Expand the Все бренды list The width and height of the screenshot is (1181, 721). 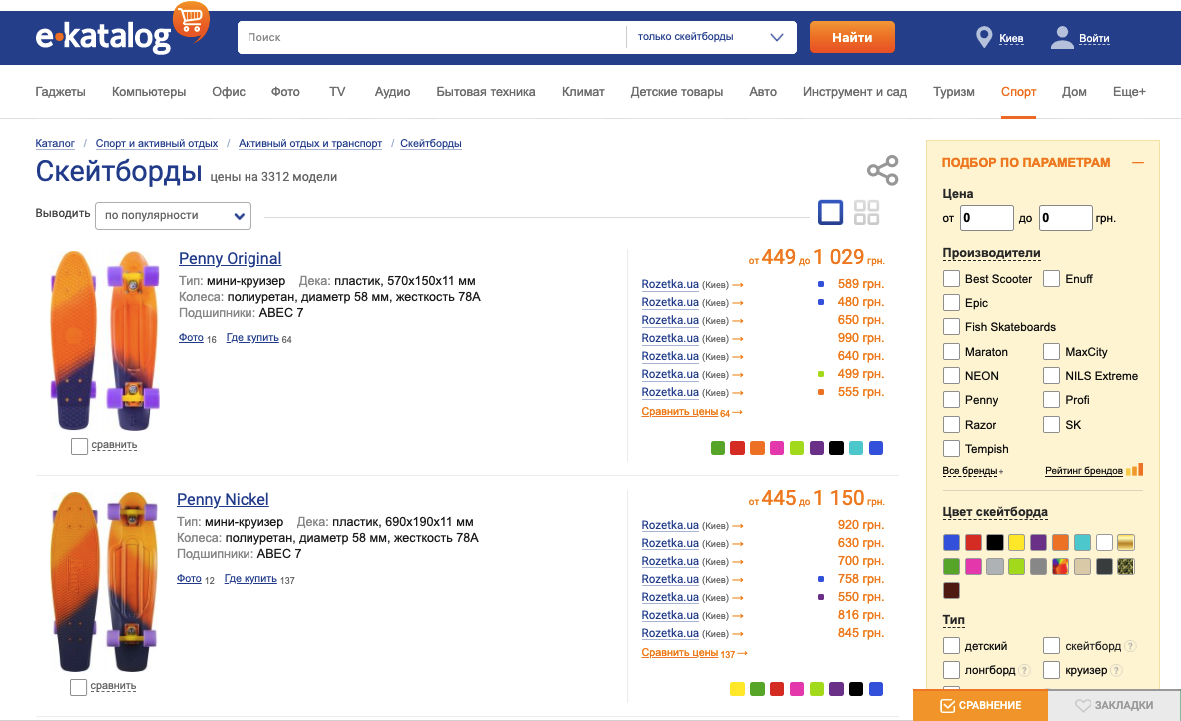972,471
